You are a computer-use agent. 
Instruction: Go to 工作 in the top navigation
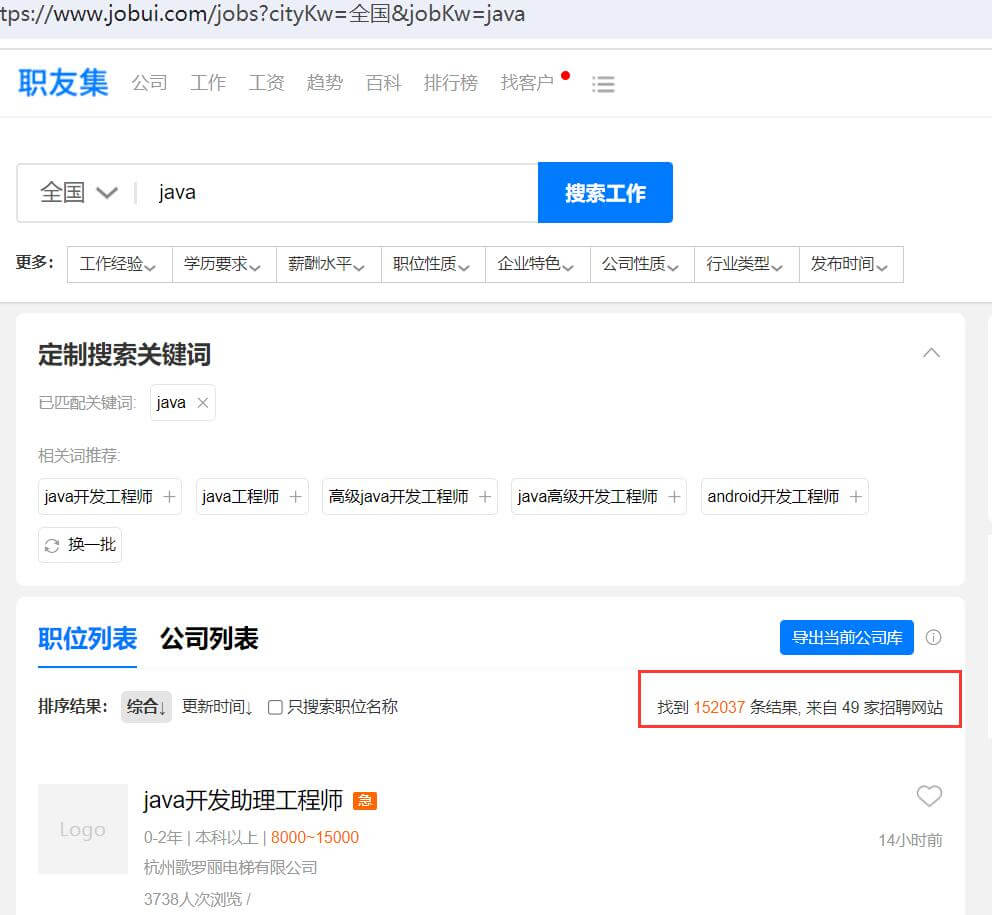[x=208, y=83]
